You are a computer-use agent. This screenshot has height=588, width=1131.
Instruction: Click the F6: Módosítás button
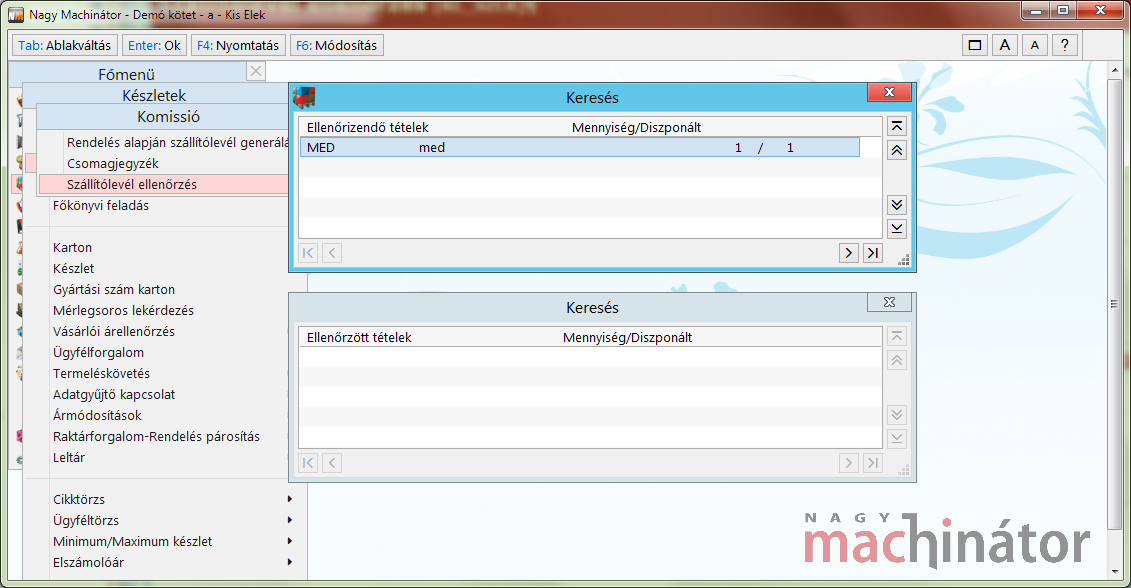tap(337, 45)
